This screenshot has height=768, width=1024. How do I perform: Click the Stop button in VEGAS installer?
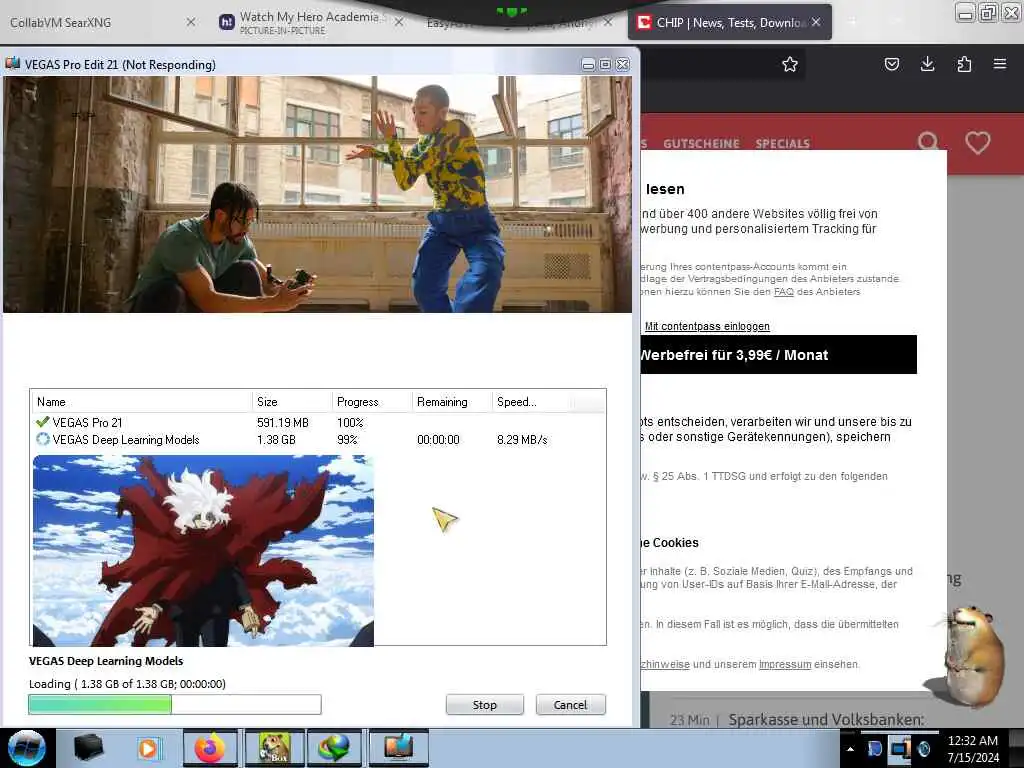pos(485,705)
